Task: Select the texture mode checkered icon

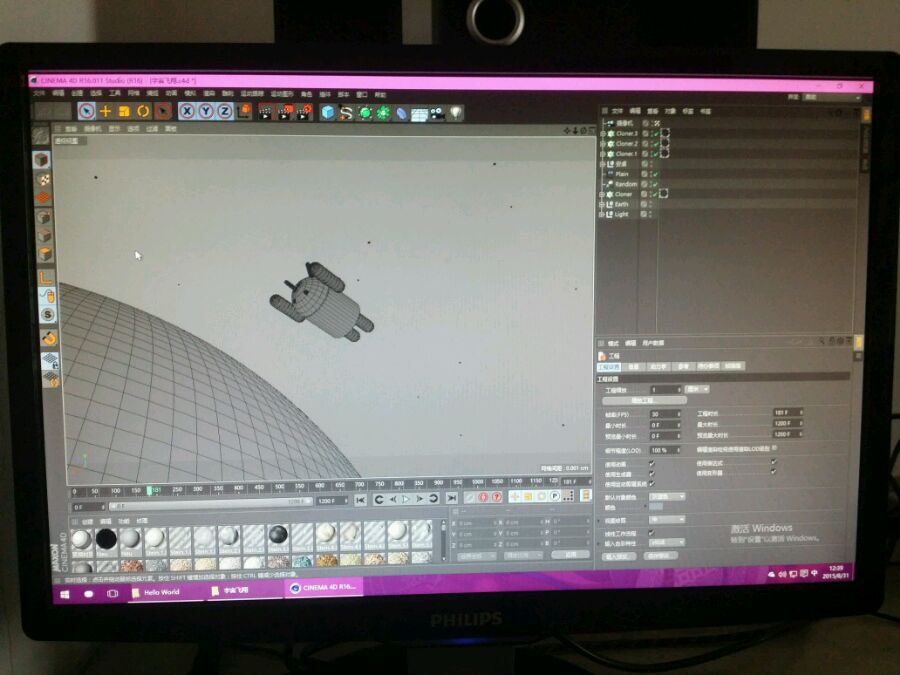Action: [42, 180]
